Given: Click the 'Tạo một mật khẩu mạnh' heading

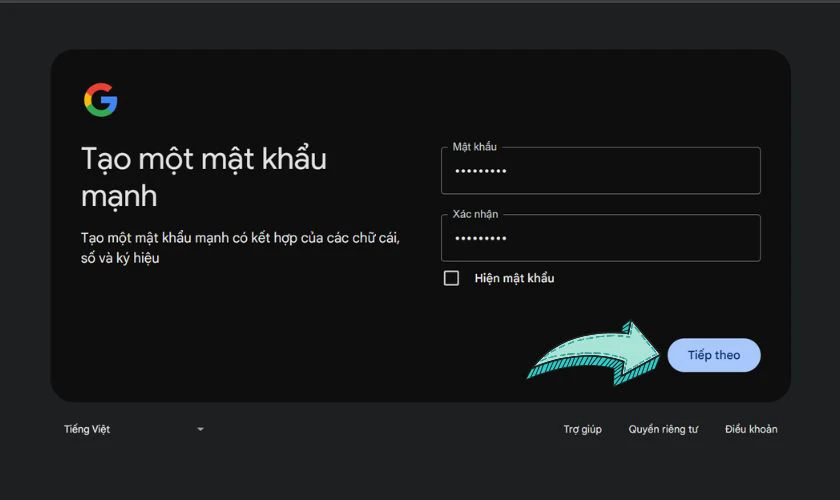Looking at the screenshot, I should (204, 177).
